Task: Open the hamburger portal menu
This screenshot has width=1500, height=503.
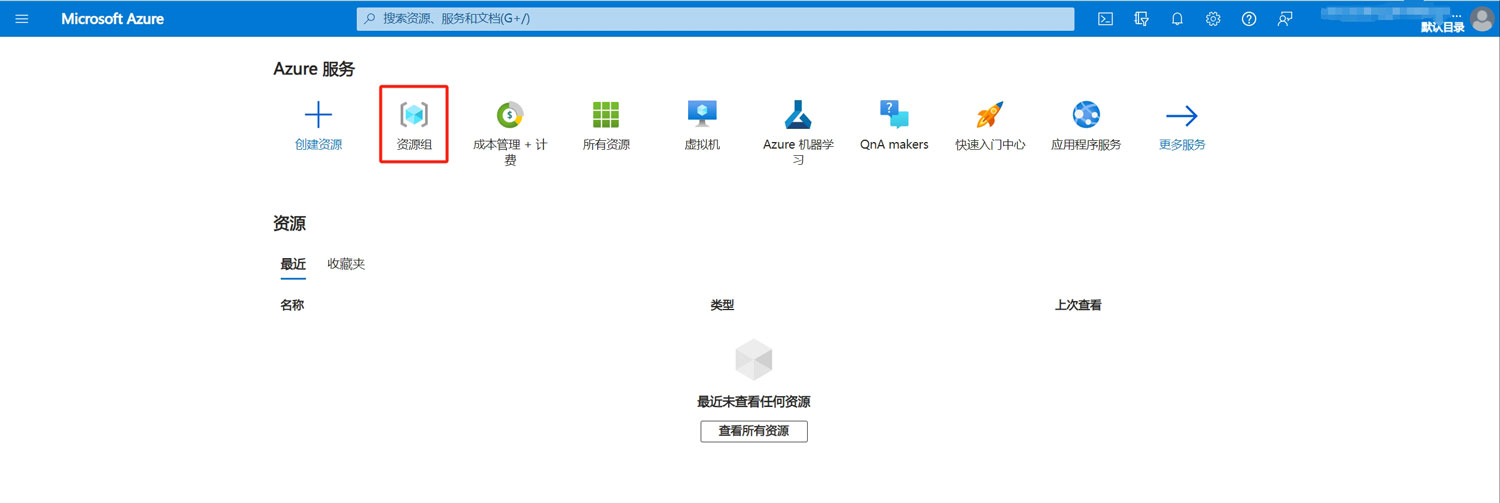Action: coord(22,18)
